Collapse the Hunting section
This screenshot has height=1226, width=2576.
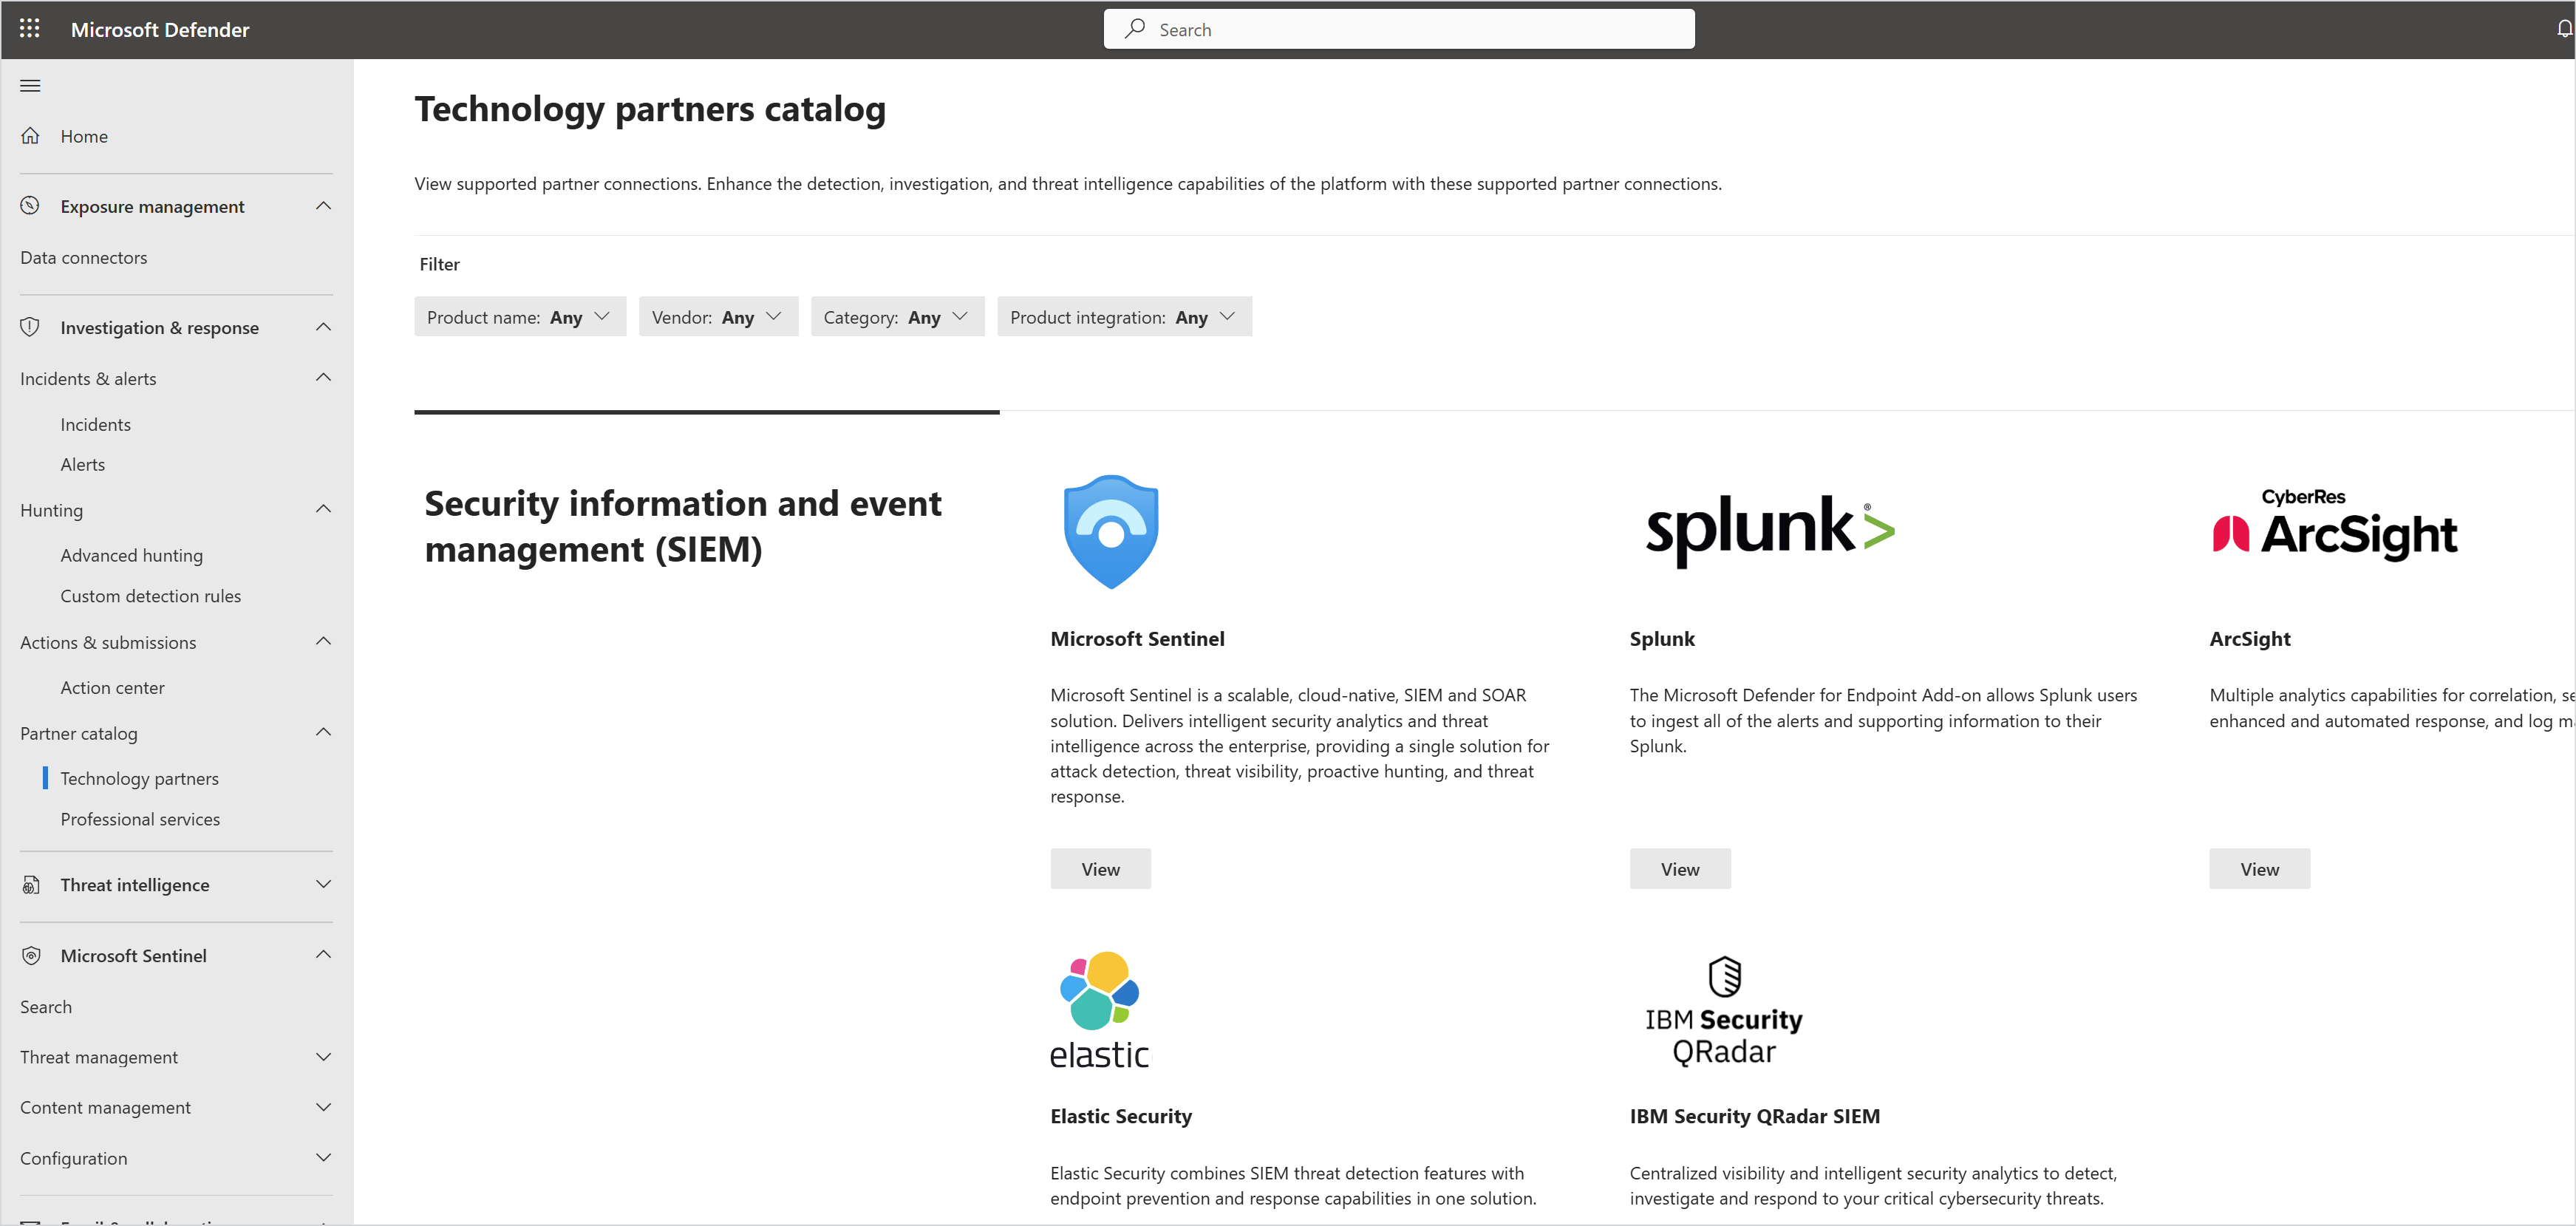pos(323,510)
